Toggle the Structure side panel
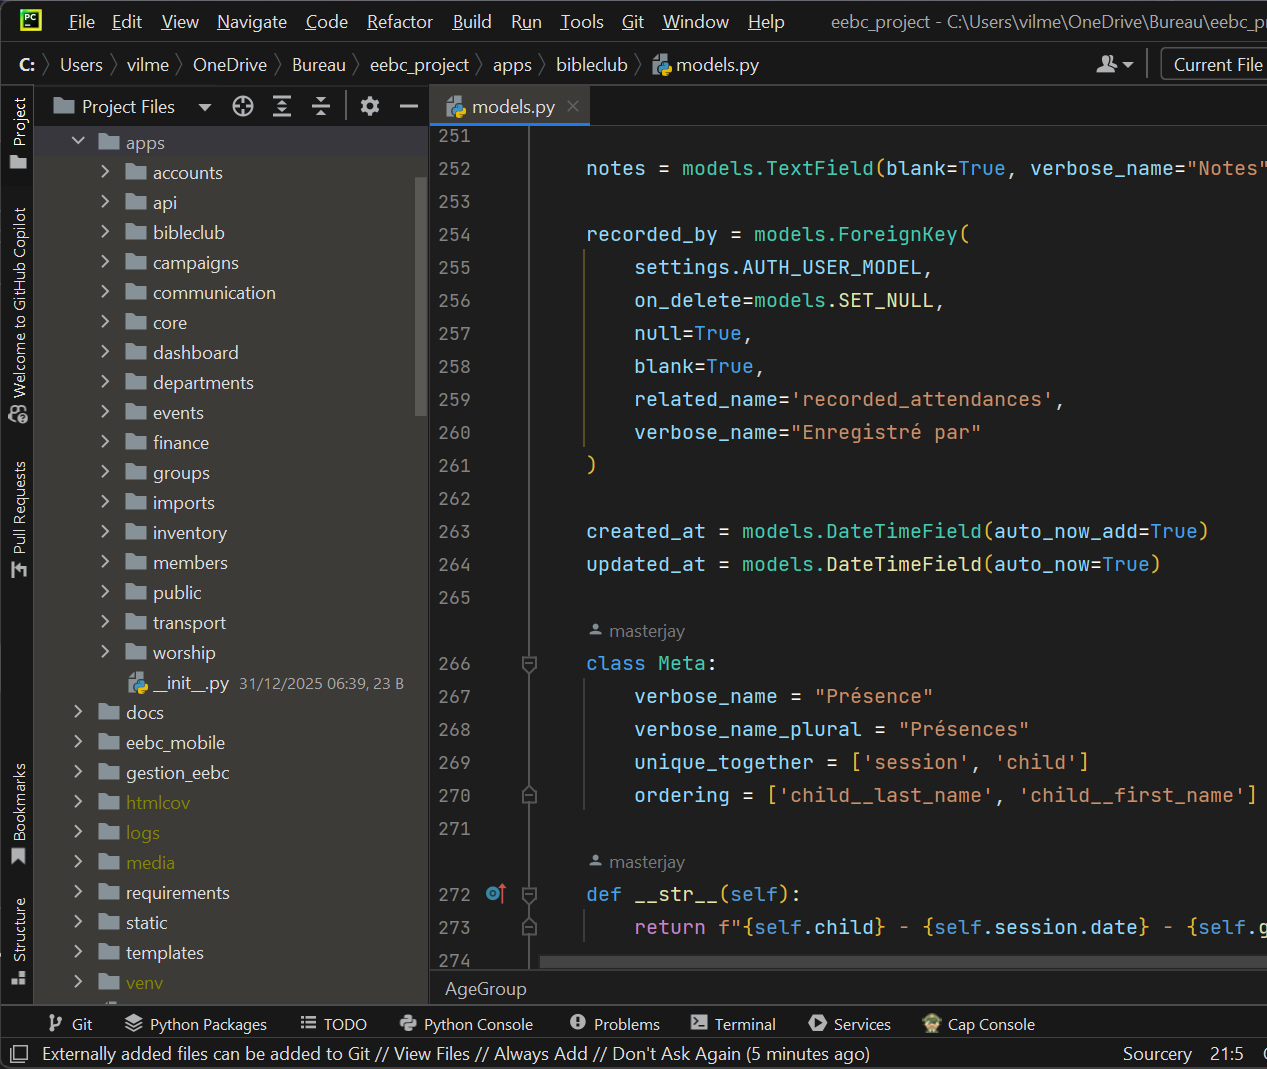This screenshot has width=1267, height=1069. coord(19,940)
